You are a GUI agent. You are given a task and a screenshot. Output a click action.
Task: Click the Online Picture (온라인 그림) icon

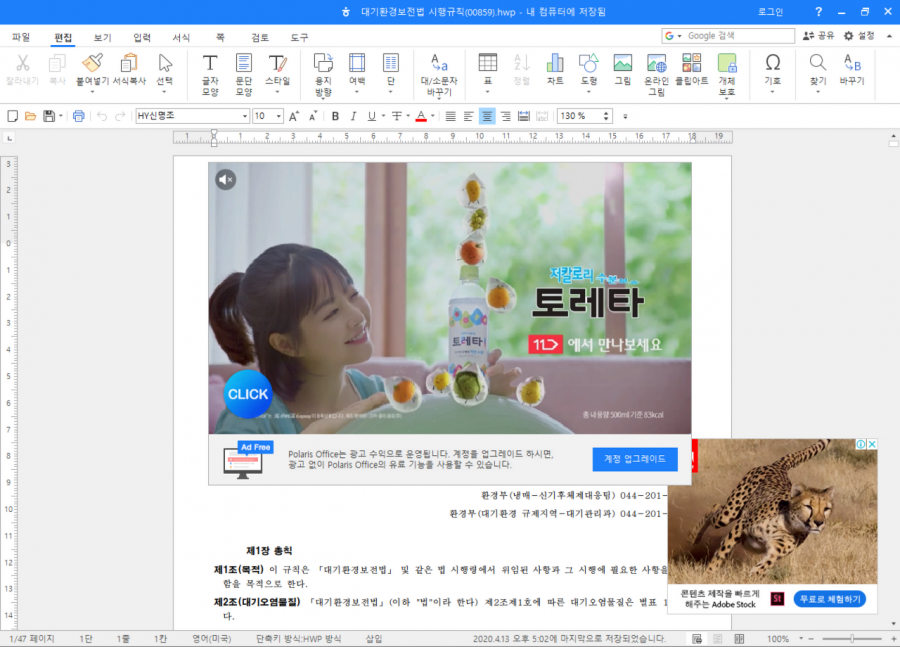657,63
